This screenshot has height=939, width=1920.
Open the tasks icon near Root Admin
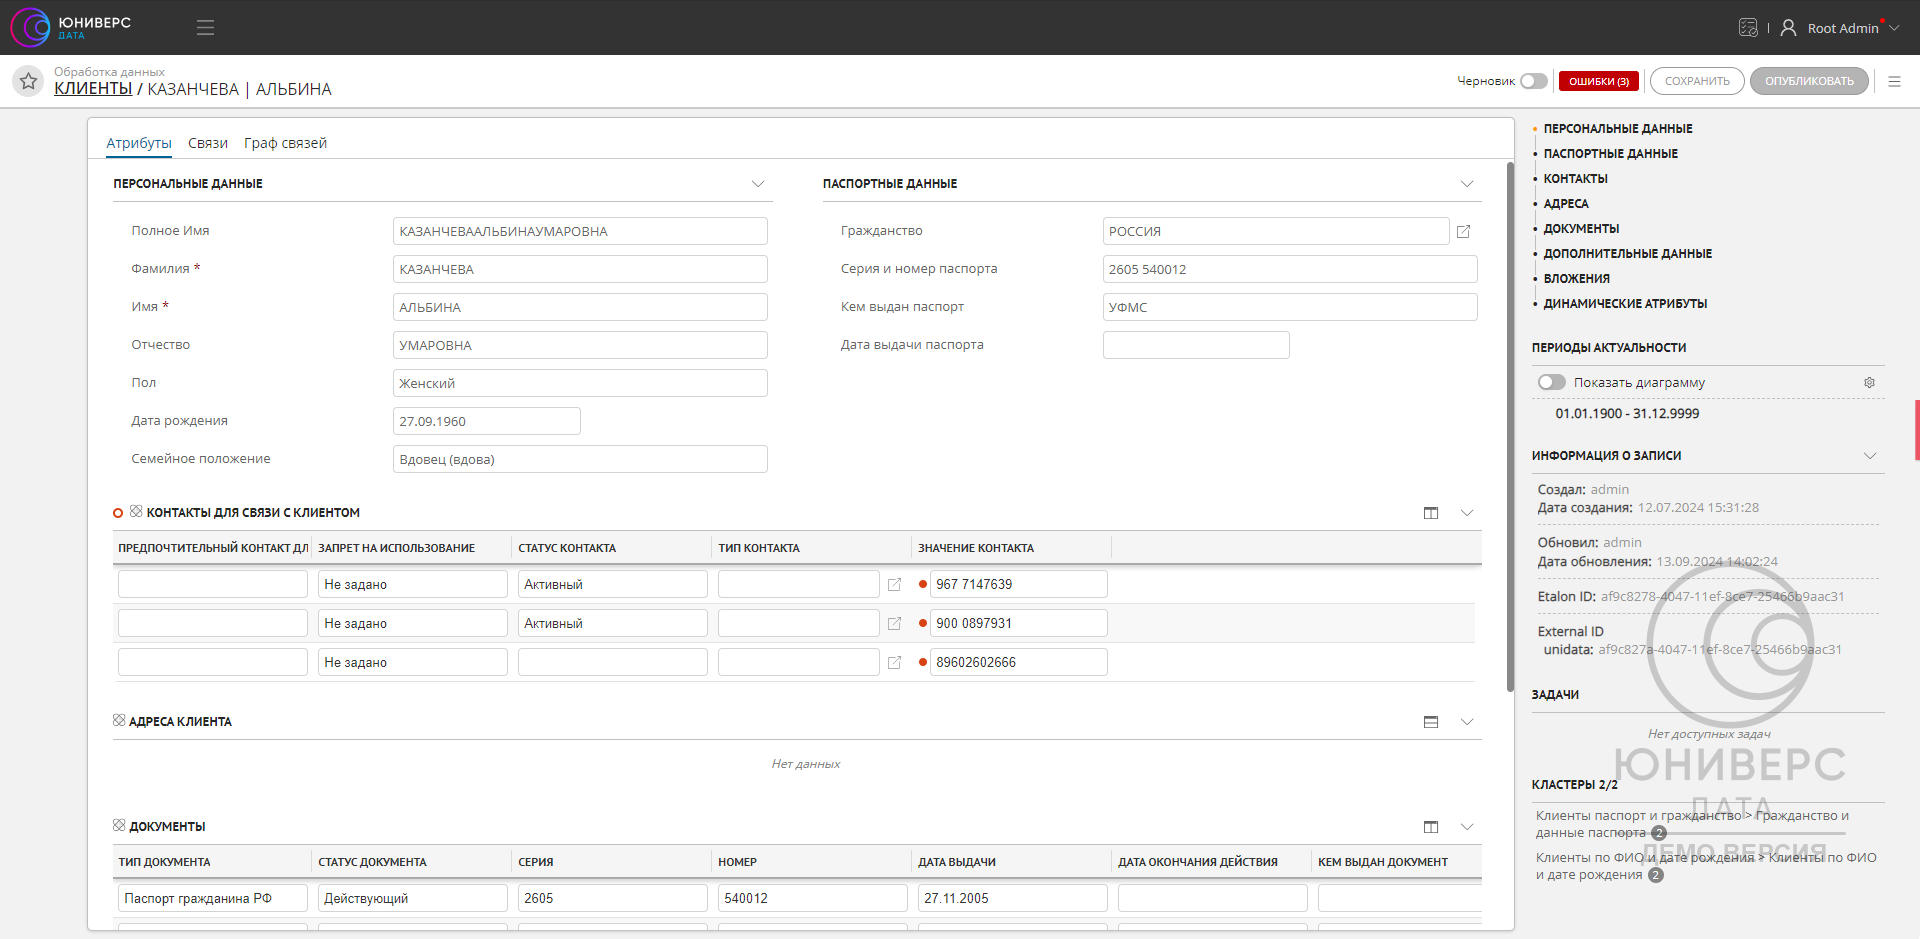(x=1747, y=28)
